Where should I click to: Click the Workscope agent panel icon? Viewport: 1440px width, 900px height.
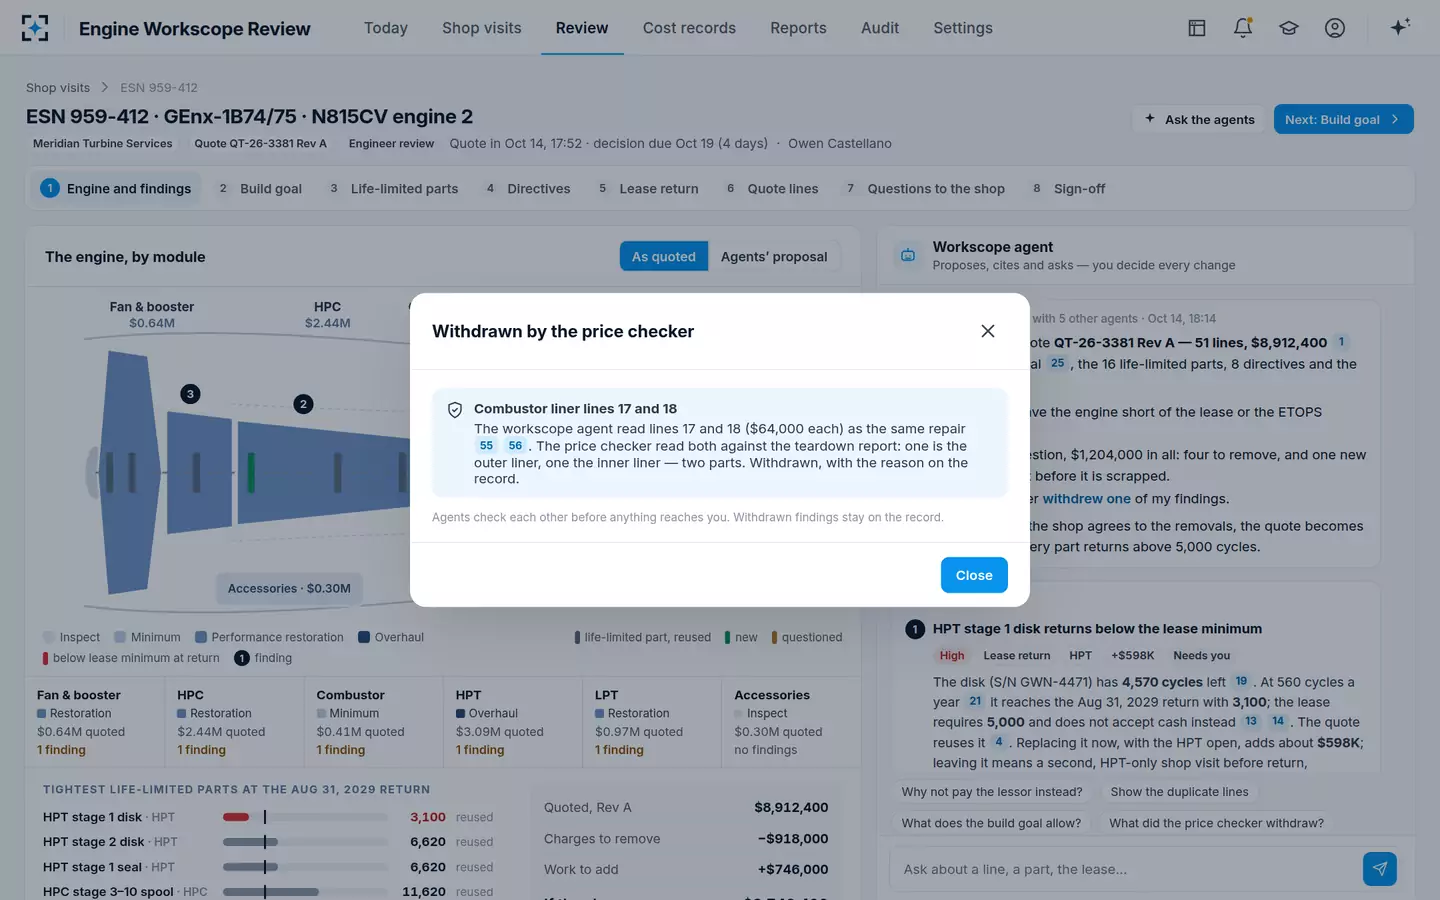(x=908, y=255)
